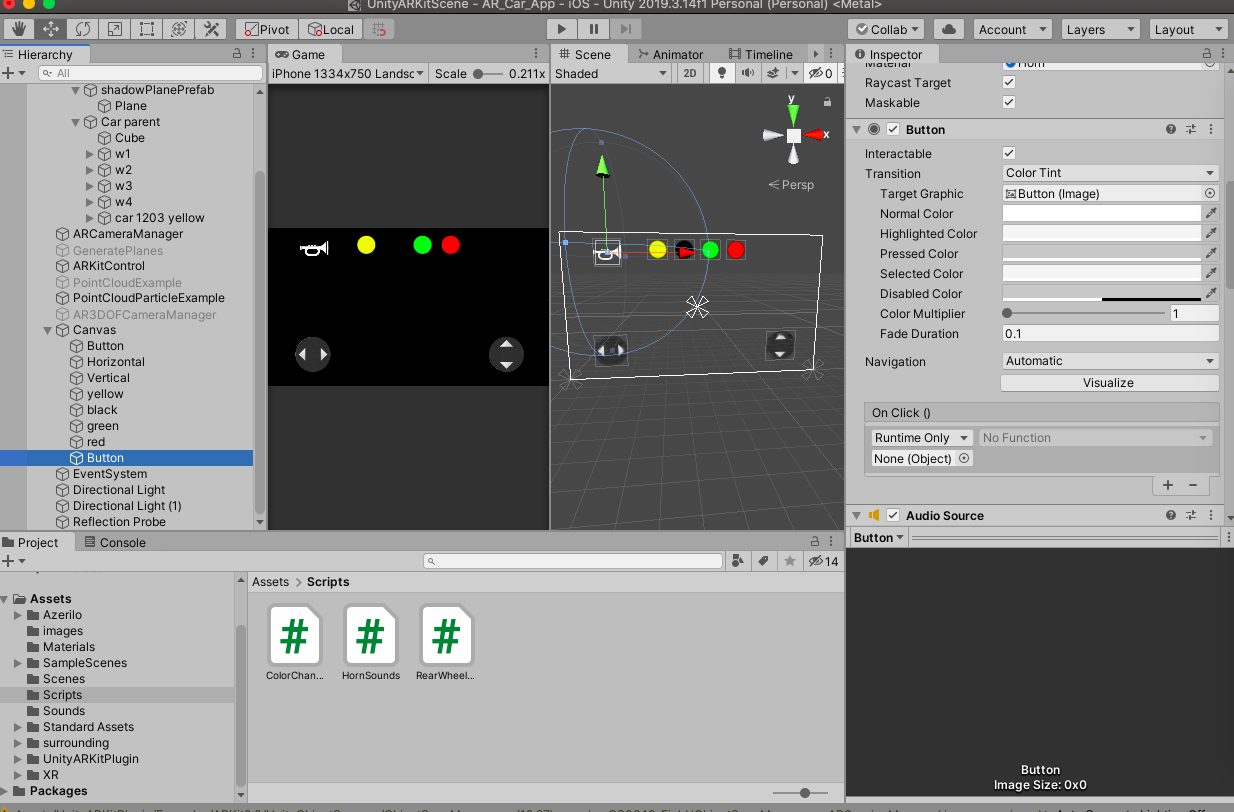The height and width of the screenshot is (812, 1234).
Task: Collapse Button component foldout
Action: pyautogui.click(x=857, y=129)
